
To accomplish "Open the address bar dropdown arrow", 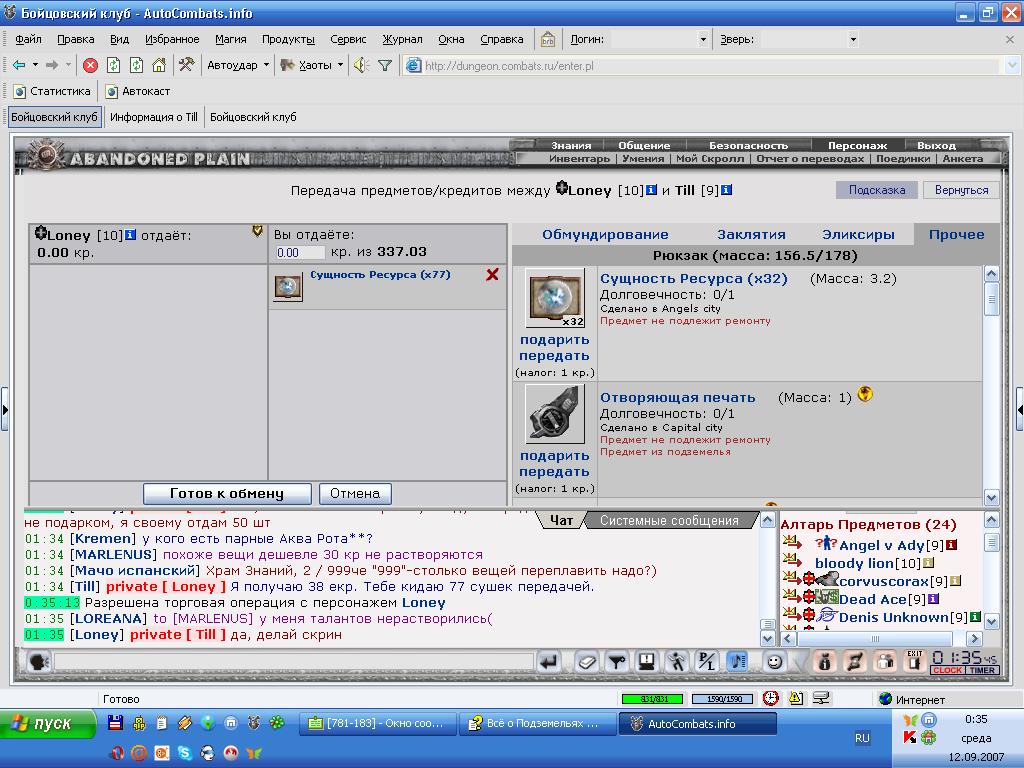I will (1012, 65).
